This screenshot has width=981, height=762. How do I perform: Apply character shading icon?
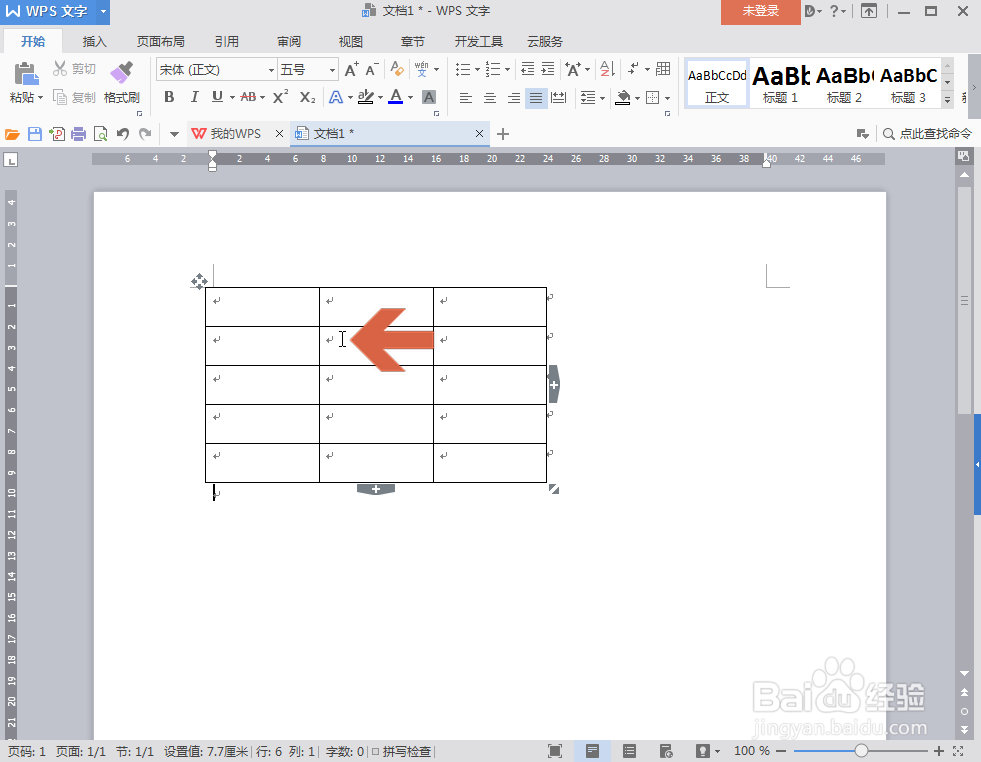point(429,97)
